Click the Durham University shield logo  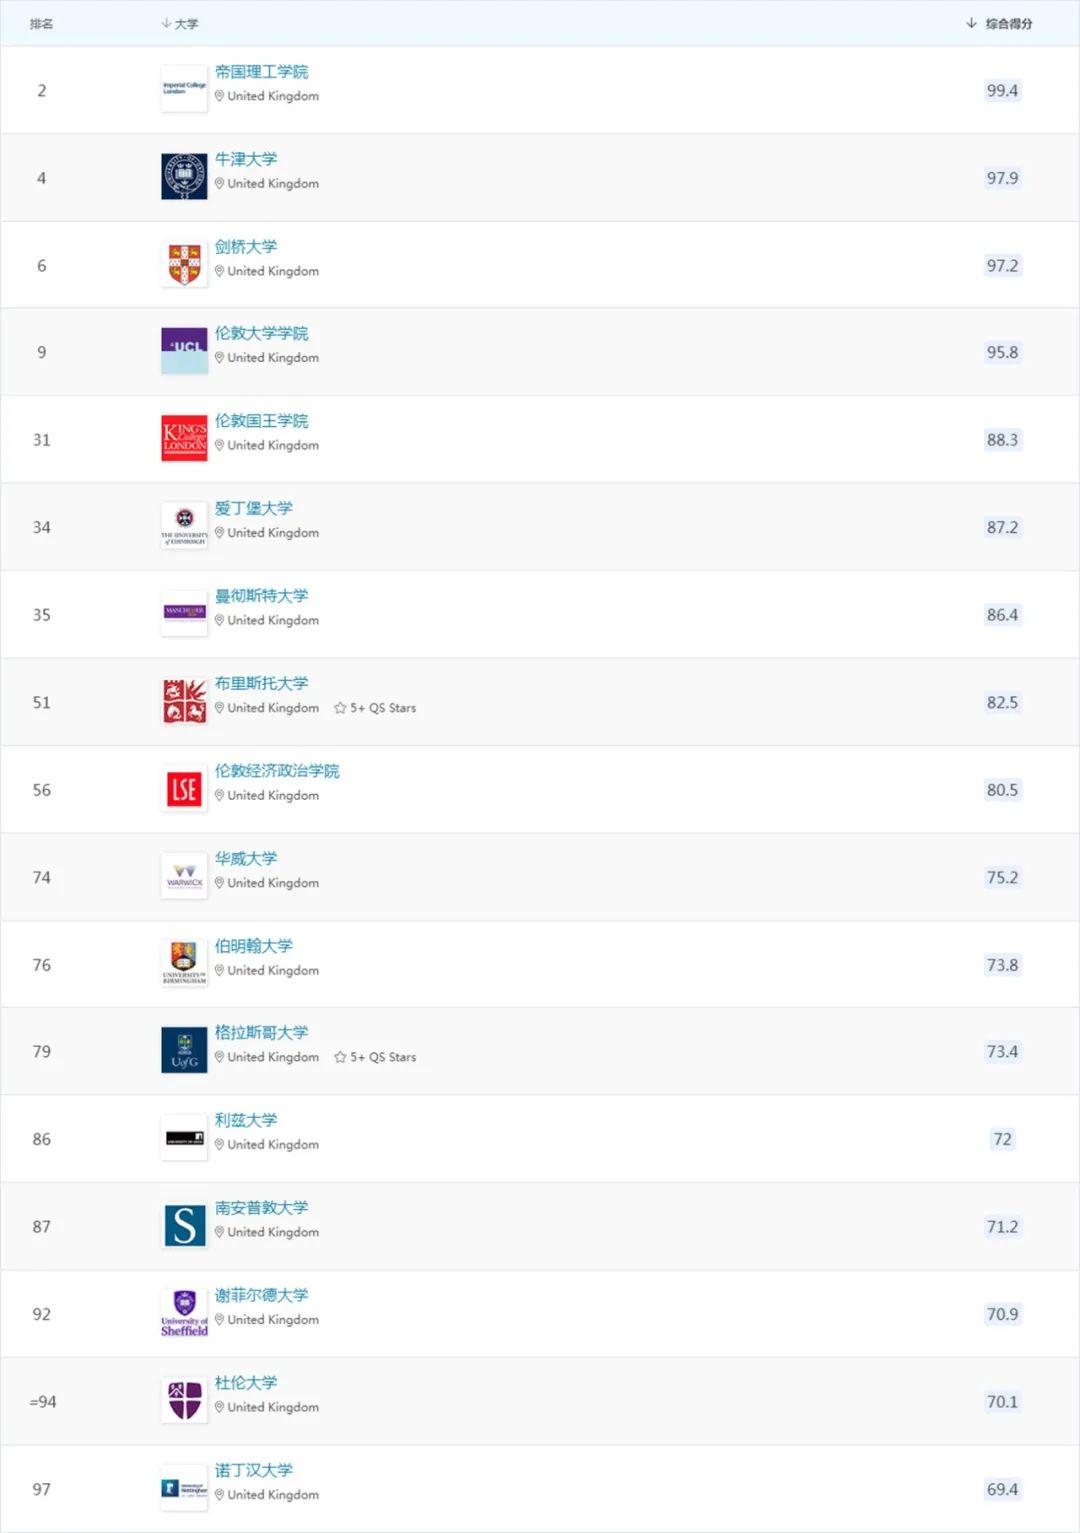point(184,1400)
